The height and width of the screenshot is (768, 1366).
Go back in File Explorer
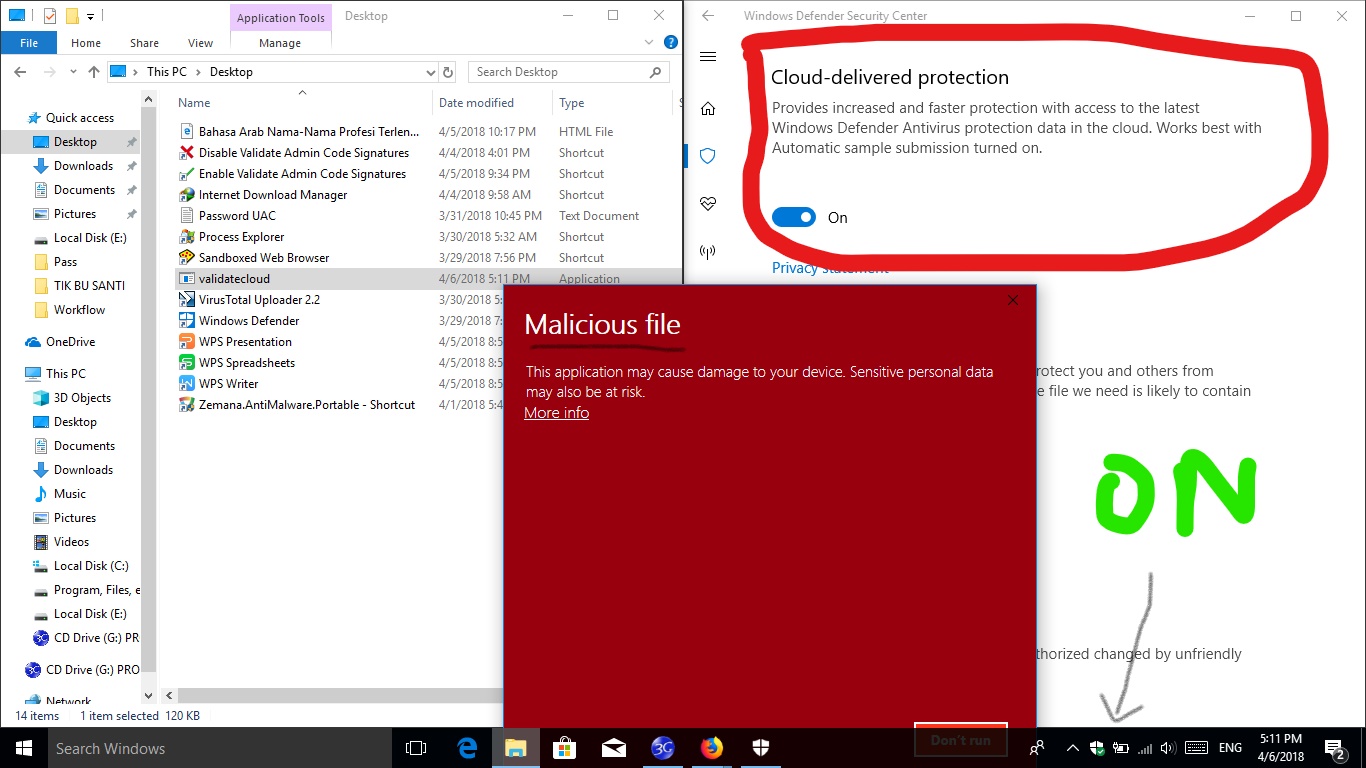(20, 72)
